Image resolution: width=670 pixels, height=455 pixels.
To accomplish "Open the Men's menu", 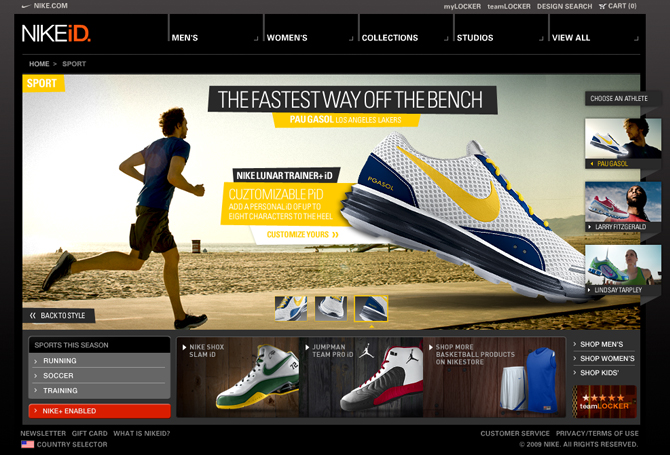I will (185, 38).
